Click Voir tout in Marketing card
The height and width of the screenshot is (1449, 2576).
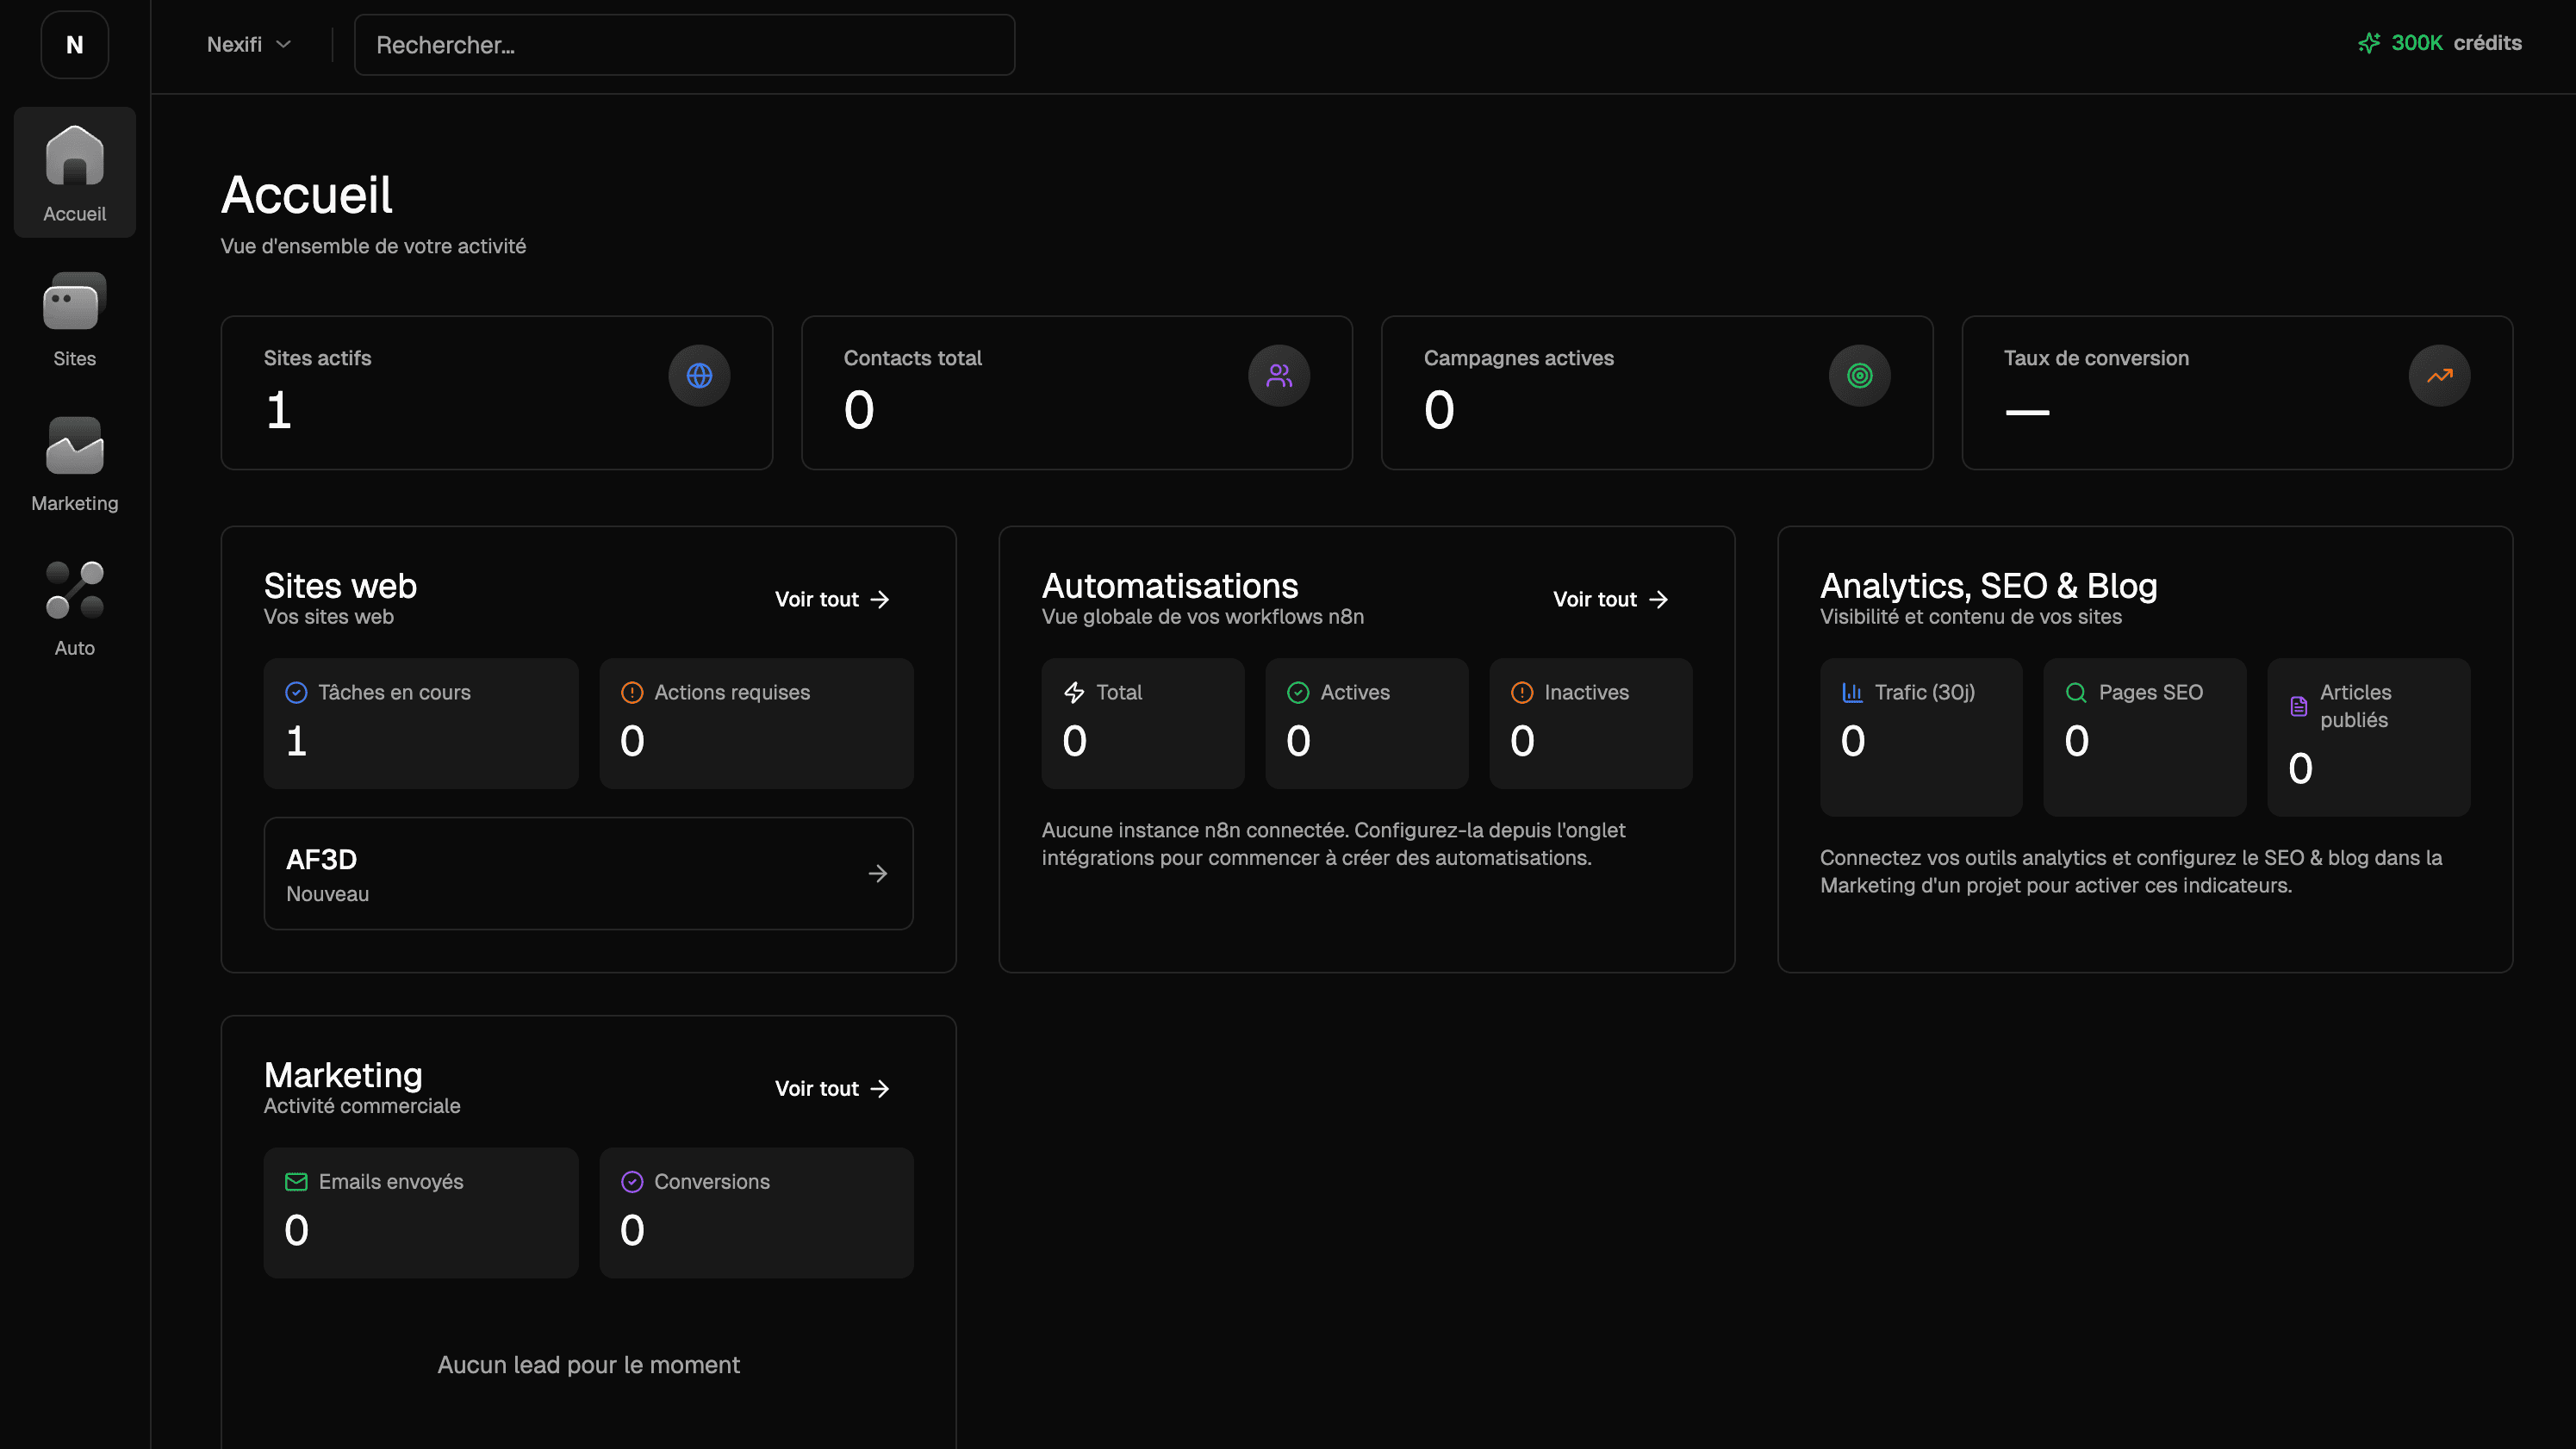[x=832, y=1088]
